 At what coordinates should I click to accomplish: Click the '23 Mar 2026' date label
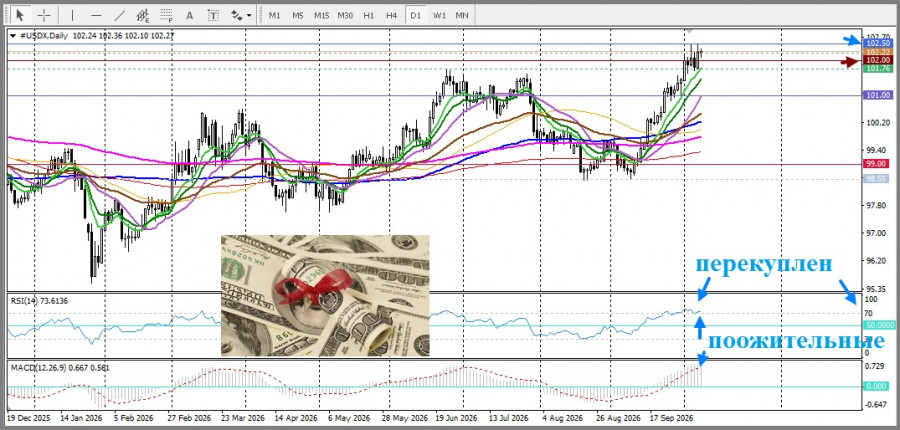tap(243, 418)
